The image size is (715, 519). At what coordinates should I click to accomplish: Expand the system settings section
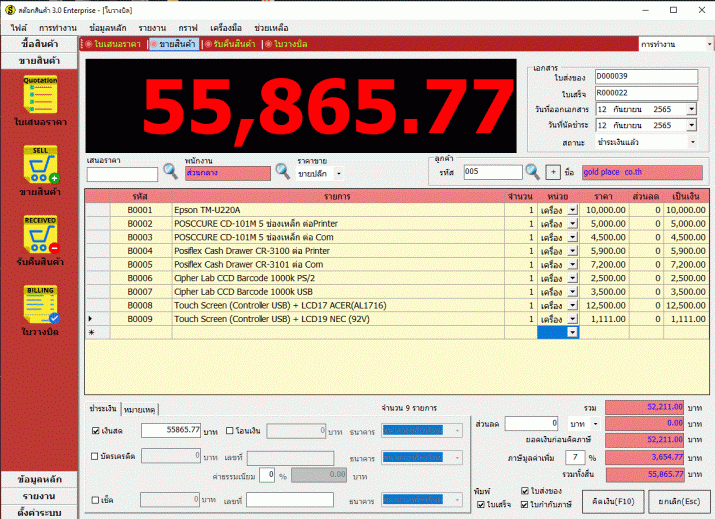click(40, 512)
